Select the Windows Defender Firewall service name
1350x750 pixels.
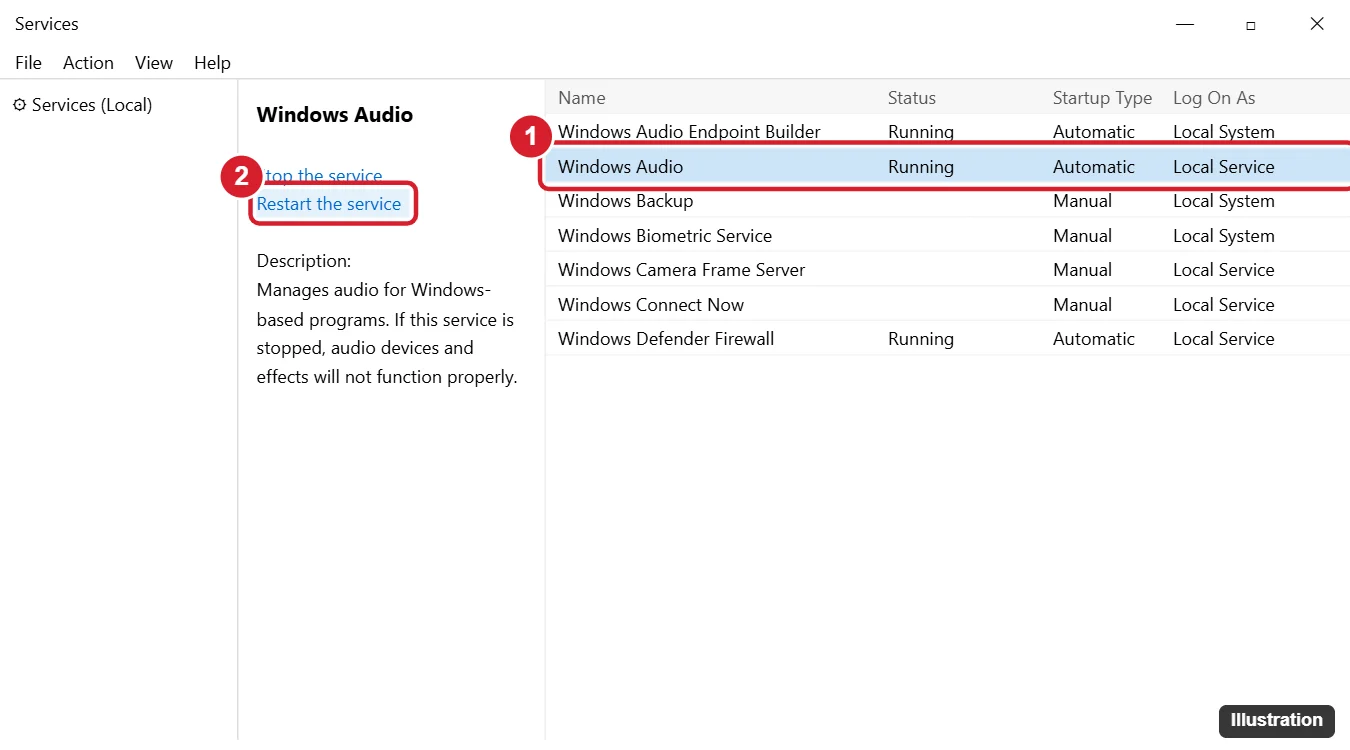pos(666,339)
